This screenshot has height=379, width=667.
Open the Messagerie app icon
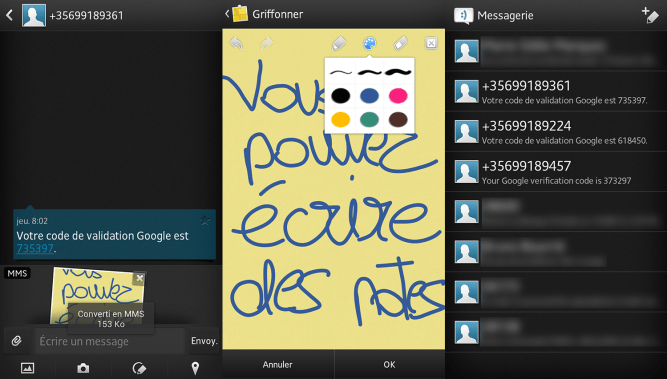click(463, 15)
